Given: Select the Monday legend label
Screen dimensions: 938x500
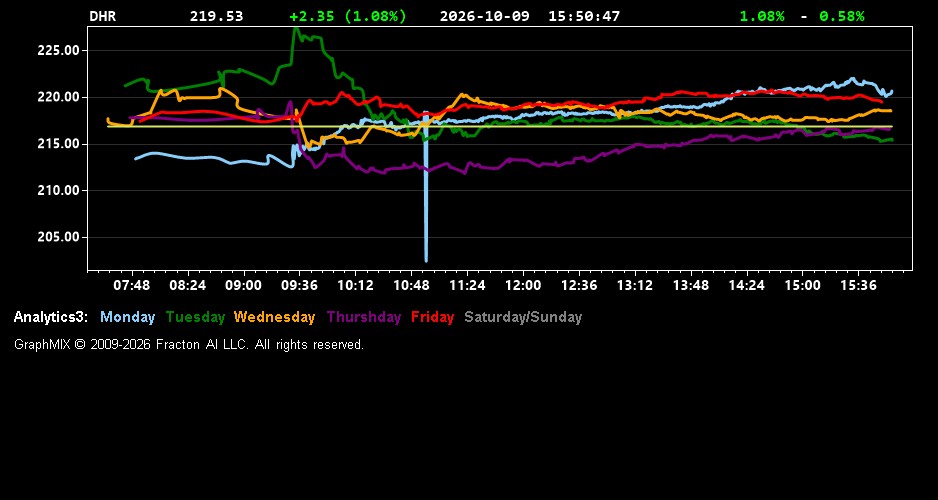Looking at the screenshot, I should [x=127, y=318].
